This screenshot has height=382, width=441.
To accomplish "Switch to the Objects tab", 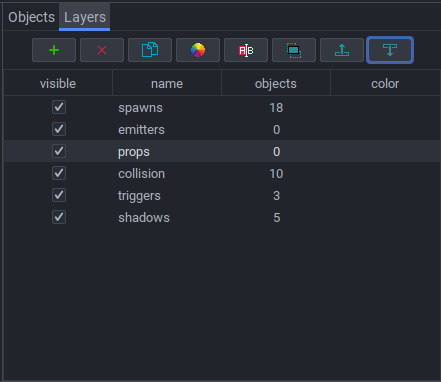I will [32, 17].
